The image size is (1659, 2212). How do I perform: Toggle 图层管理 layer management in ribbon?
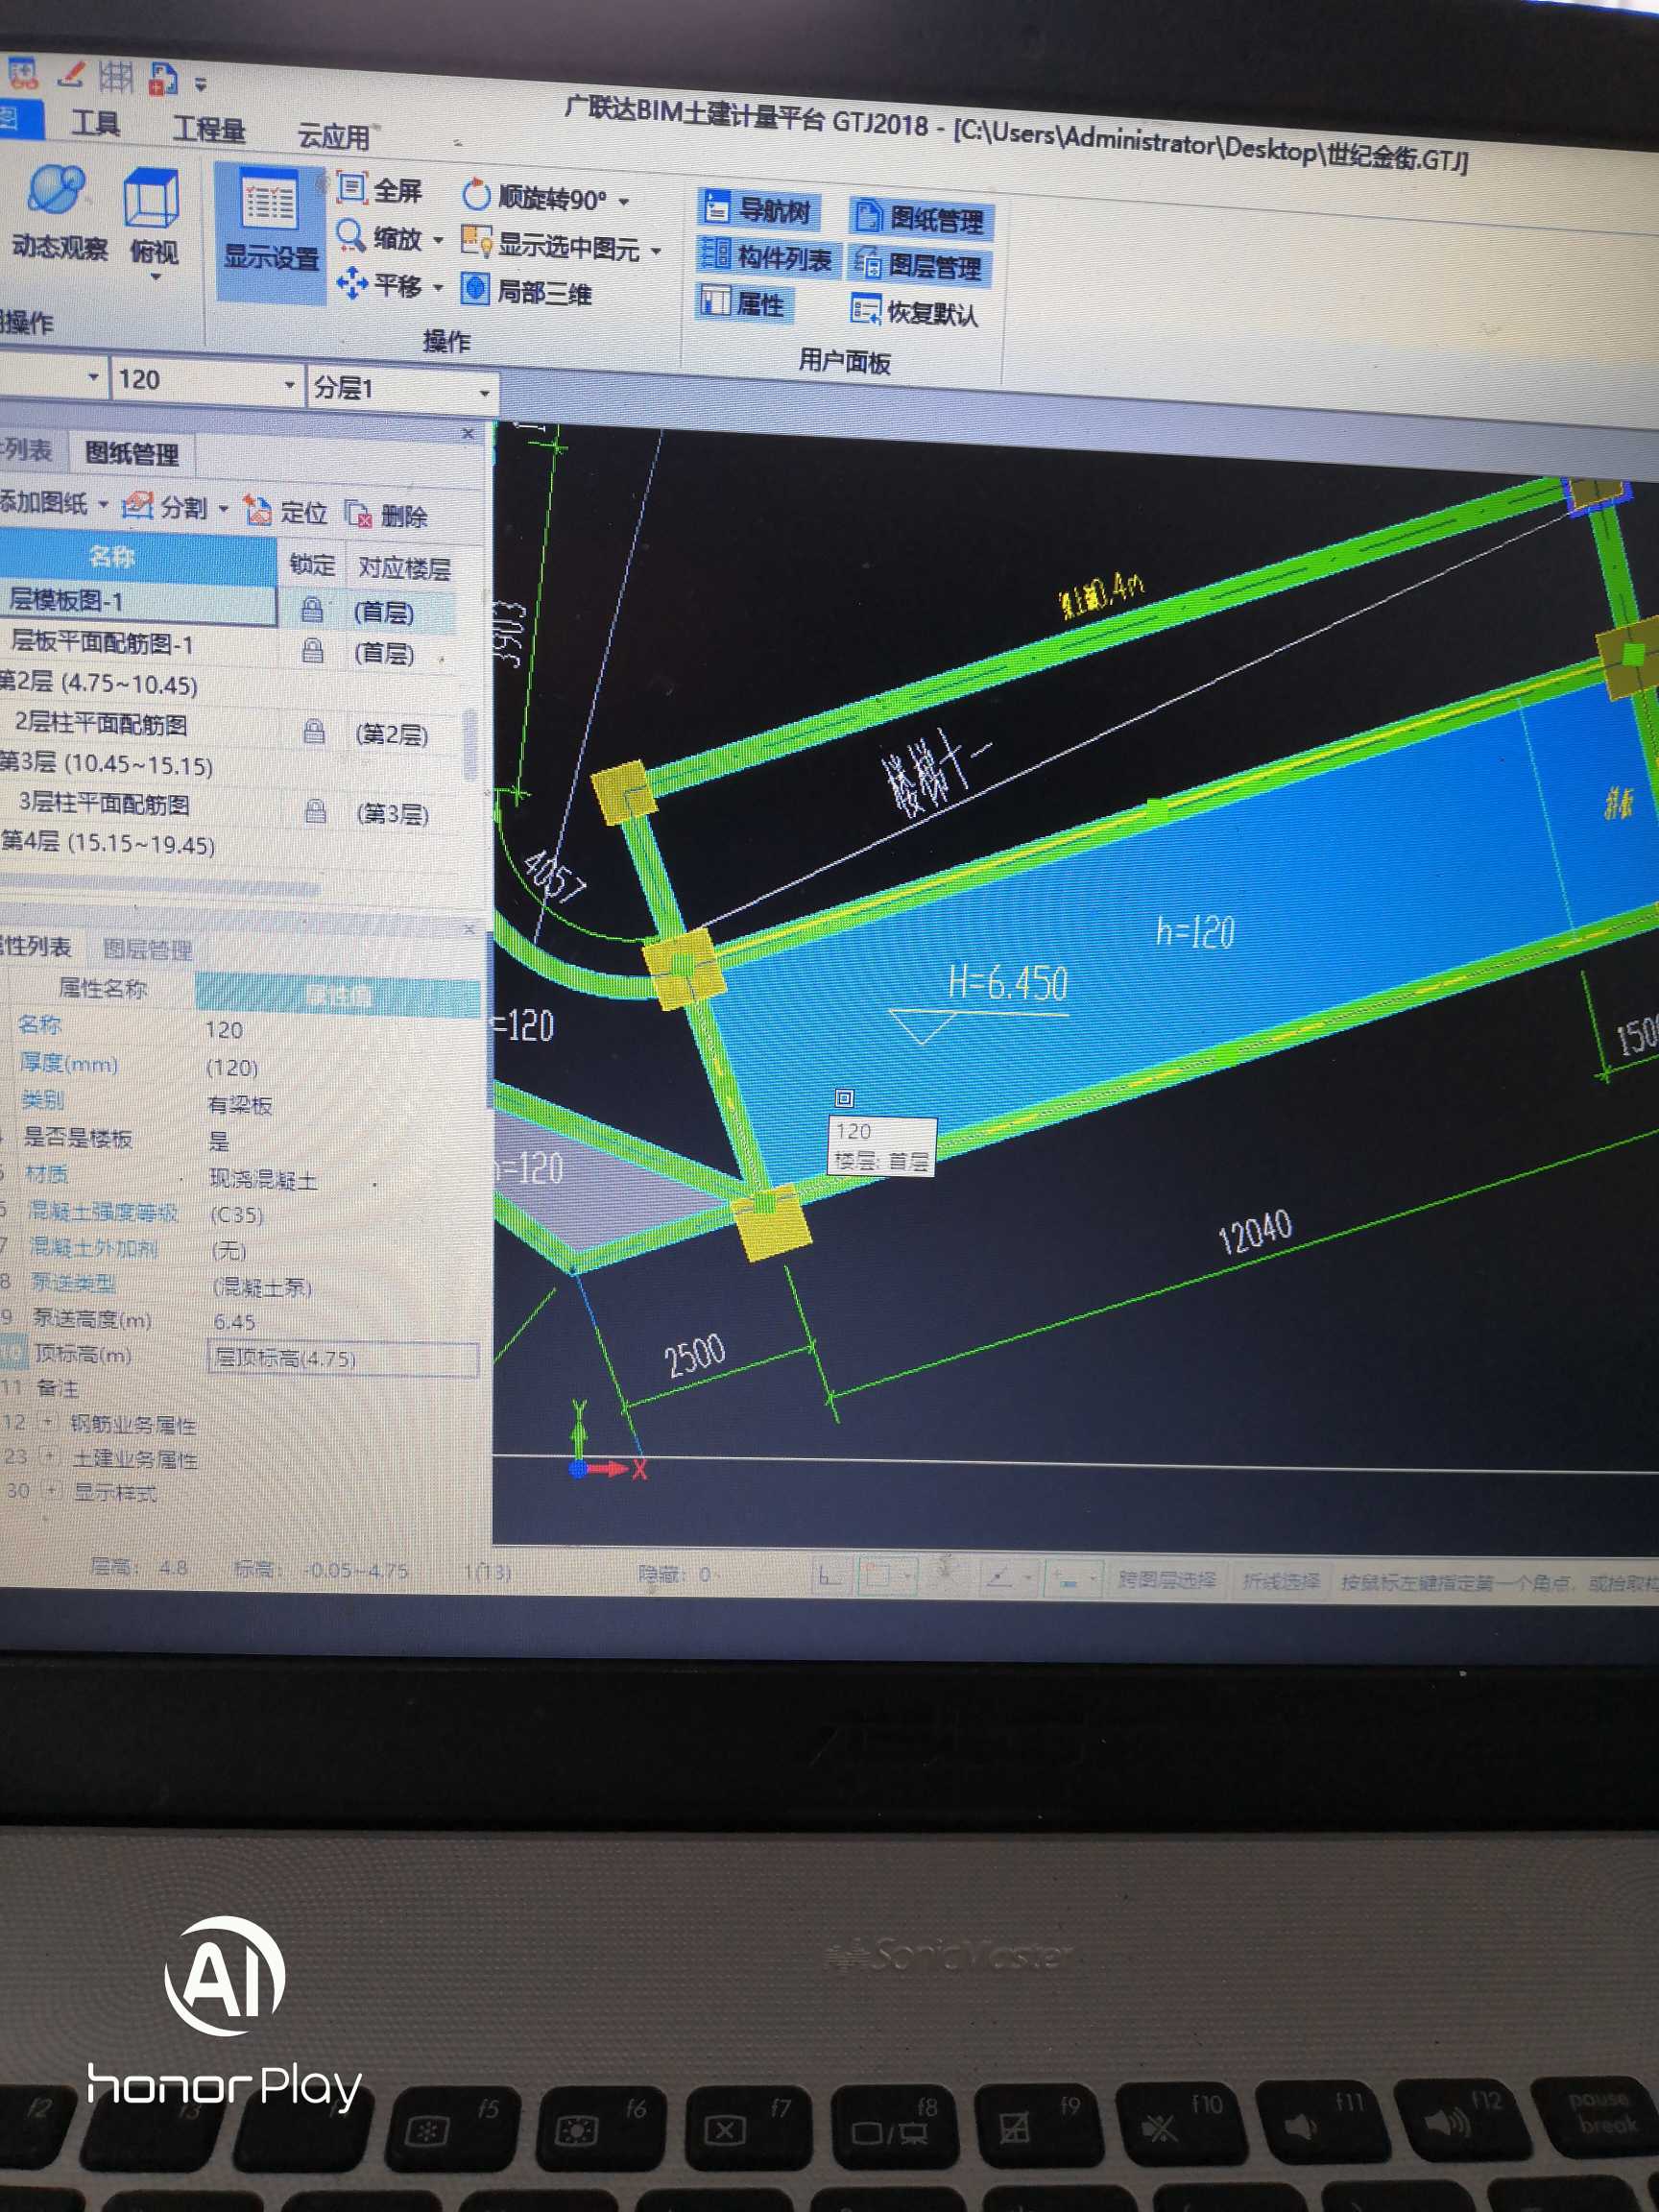(x=918, y=265)
